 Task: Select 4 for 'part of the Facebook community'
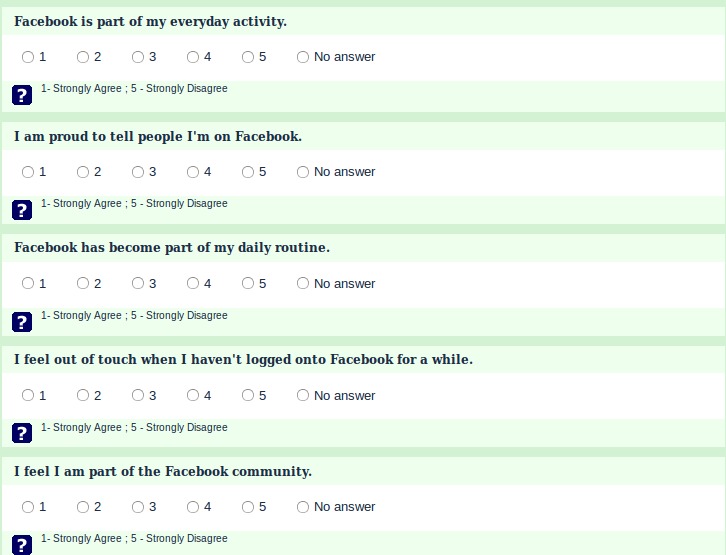(193, 507)
